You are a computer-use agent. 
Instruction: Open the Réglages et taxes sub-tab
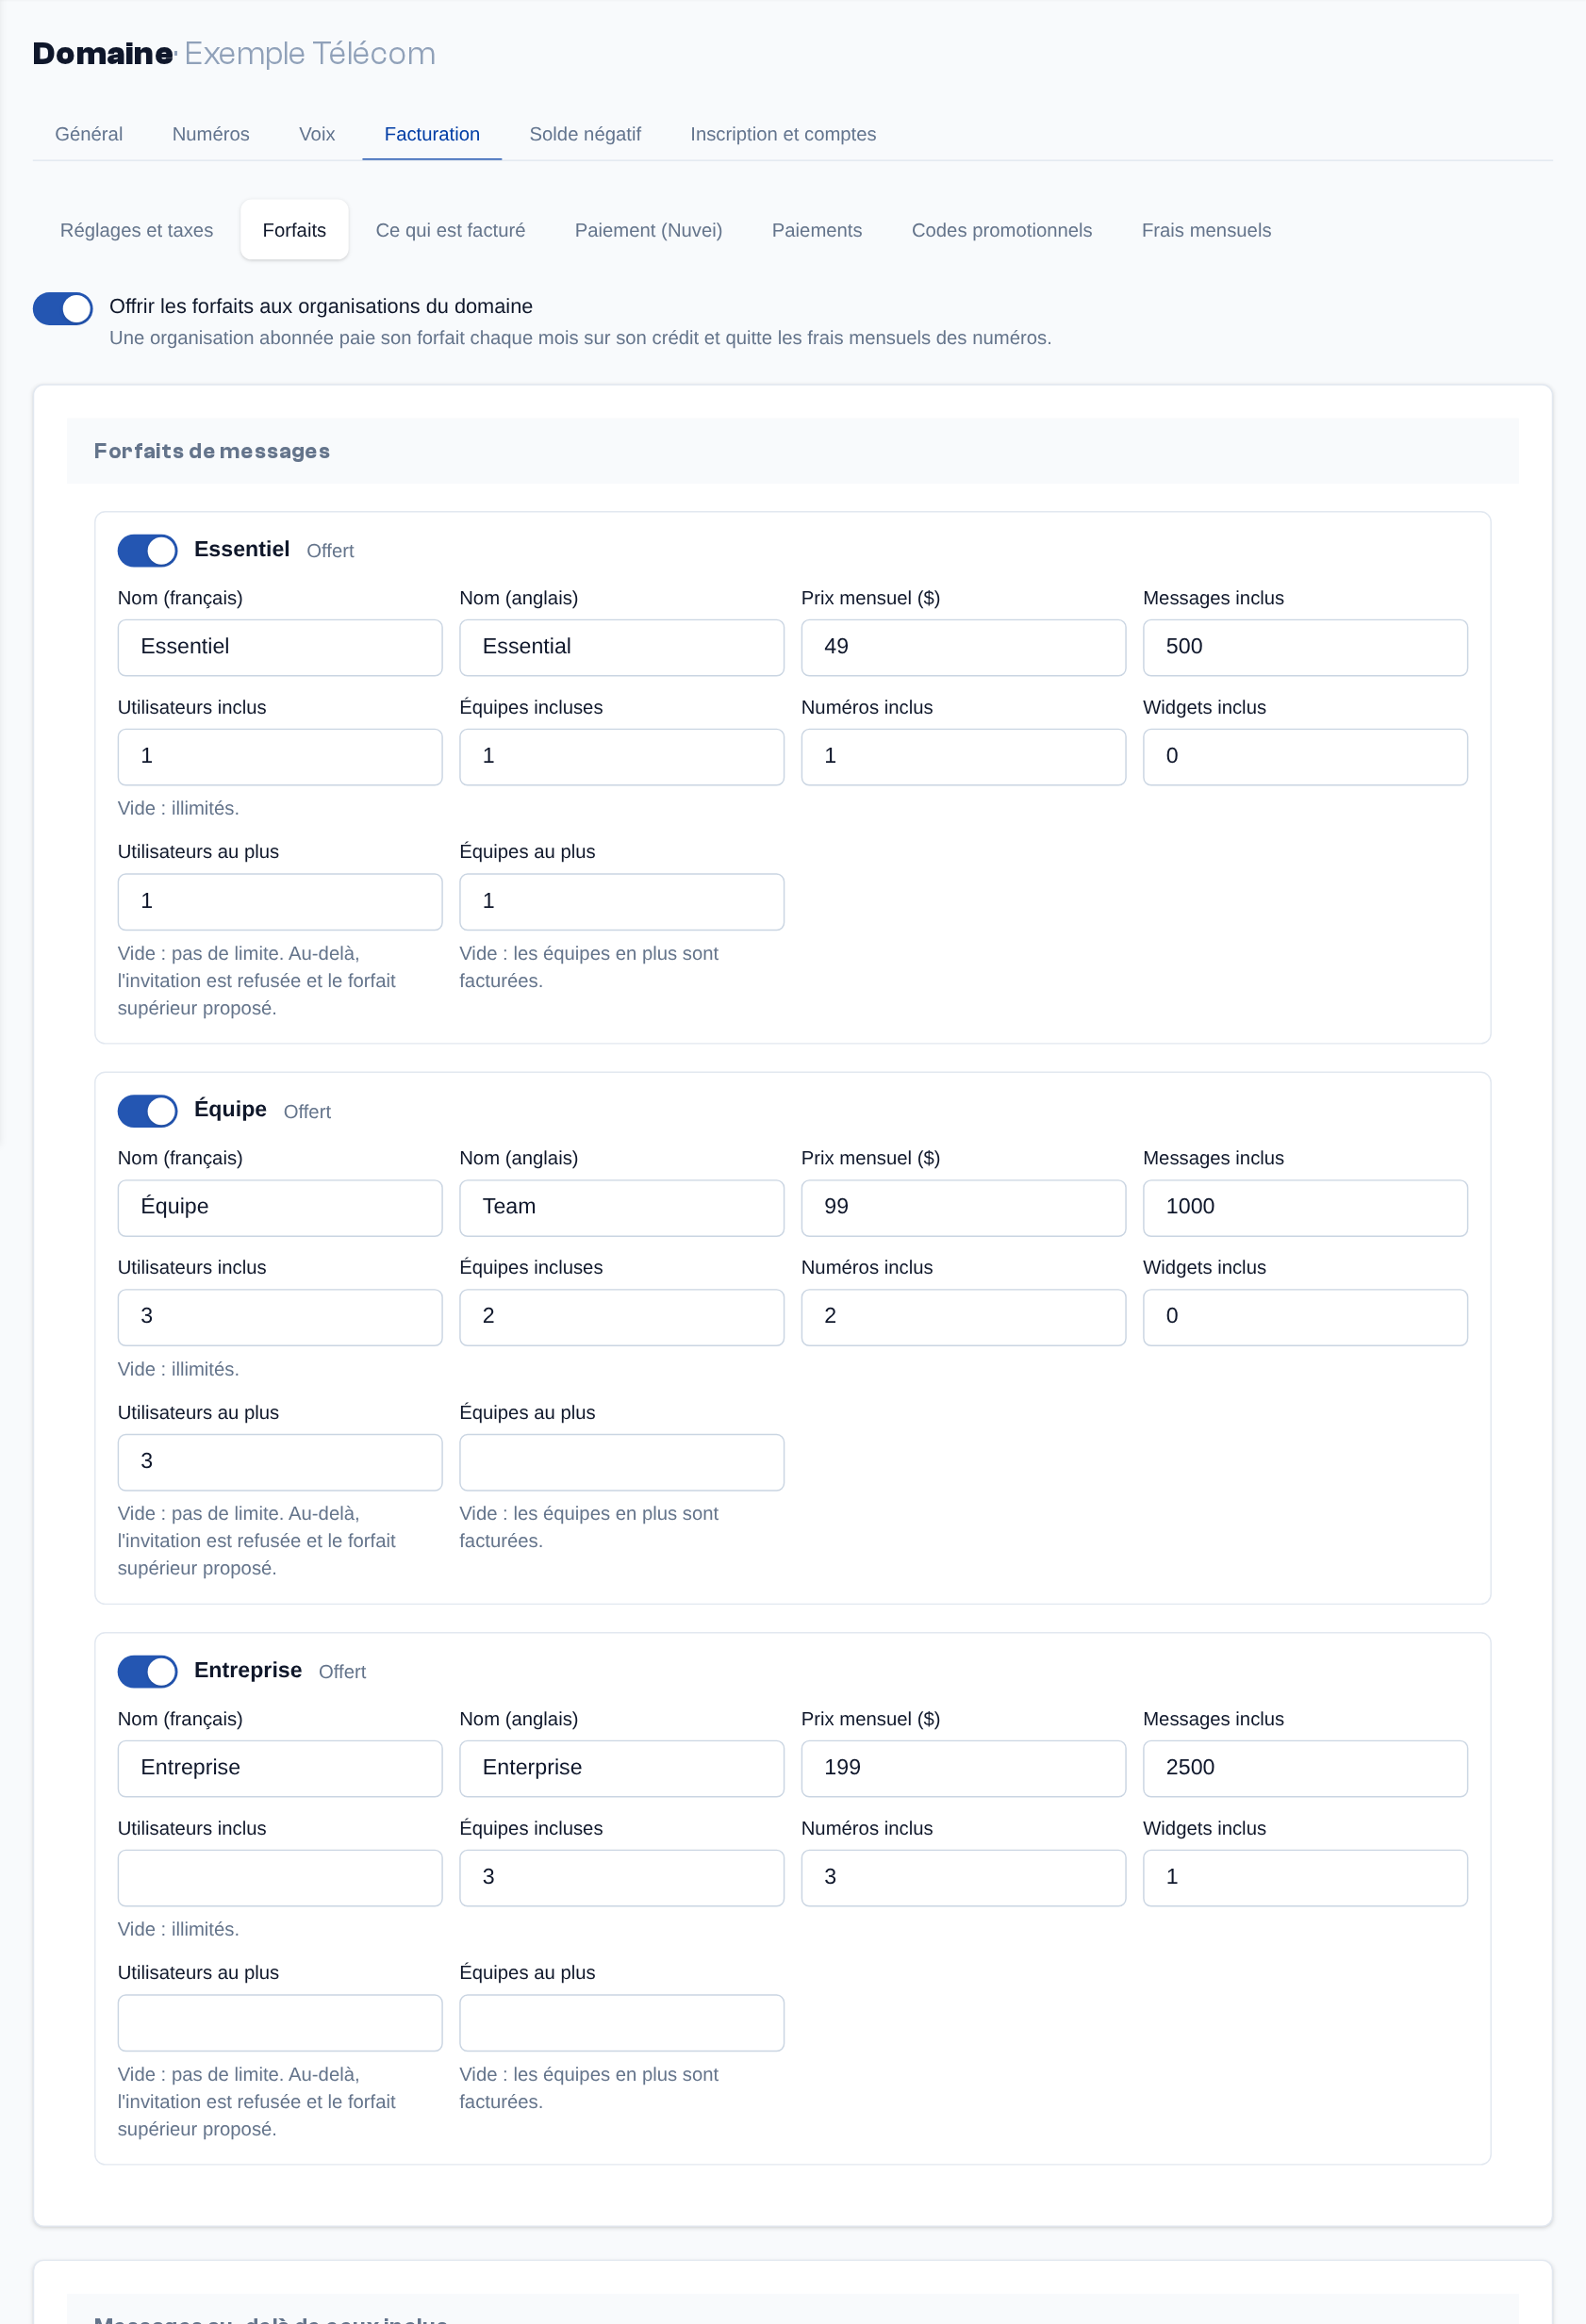[137, 230]
